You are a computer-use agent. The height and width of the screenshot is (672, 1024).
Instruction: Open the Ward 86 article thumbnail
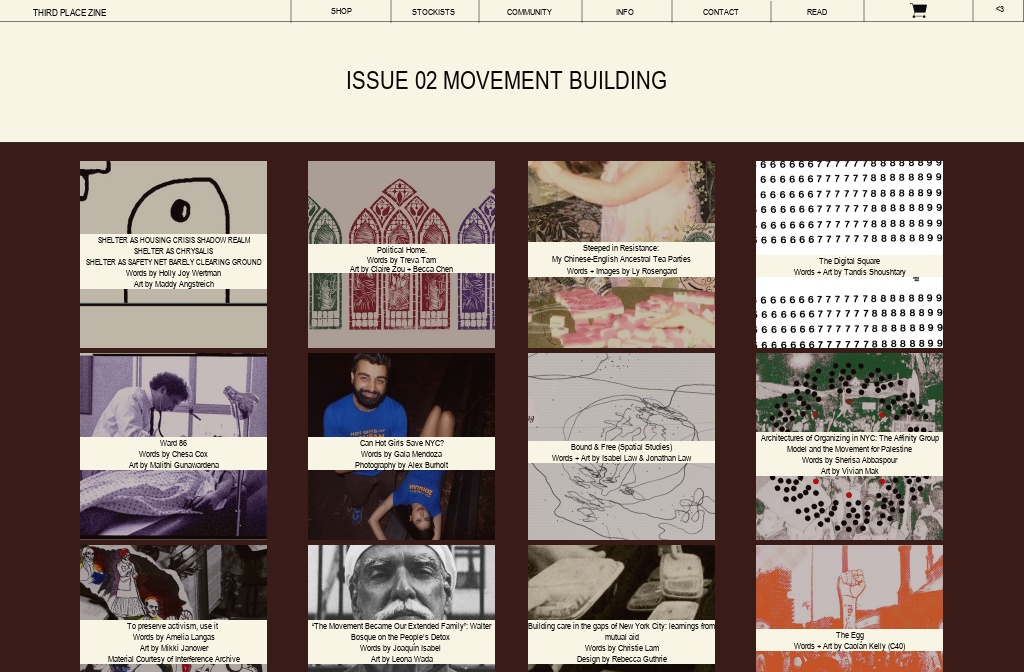tap(173, 447)
